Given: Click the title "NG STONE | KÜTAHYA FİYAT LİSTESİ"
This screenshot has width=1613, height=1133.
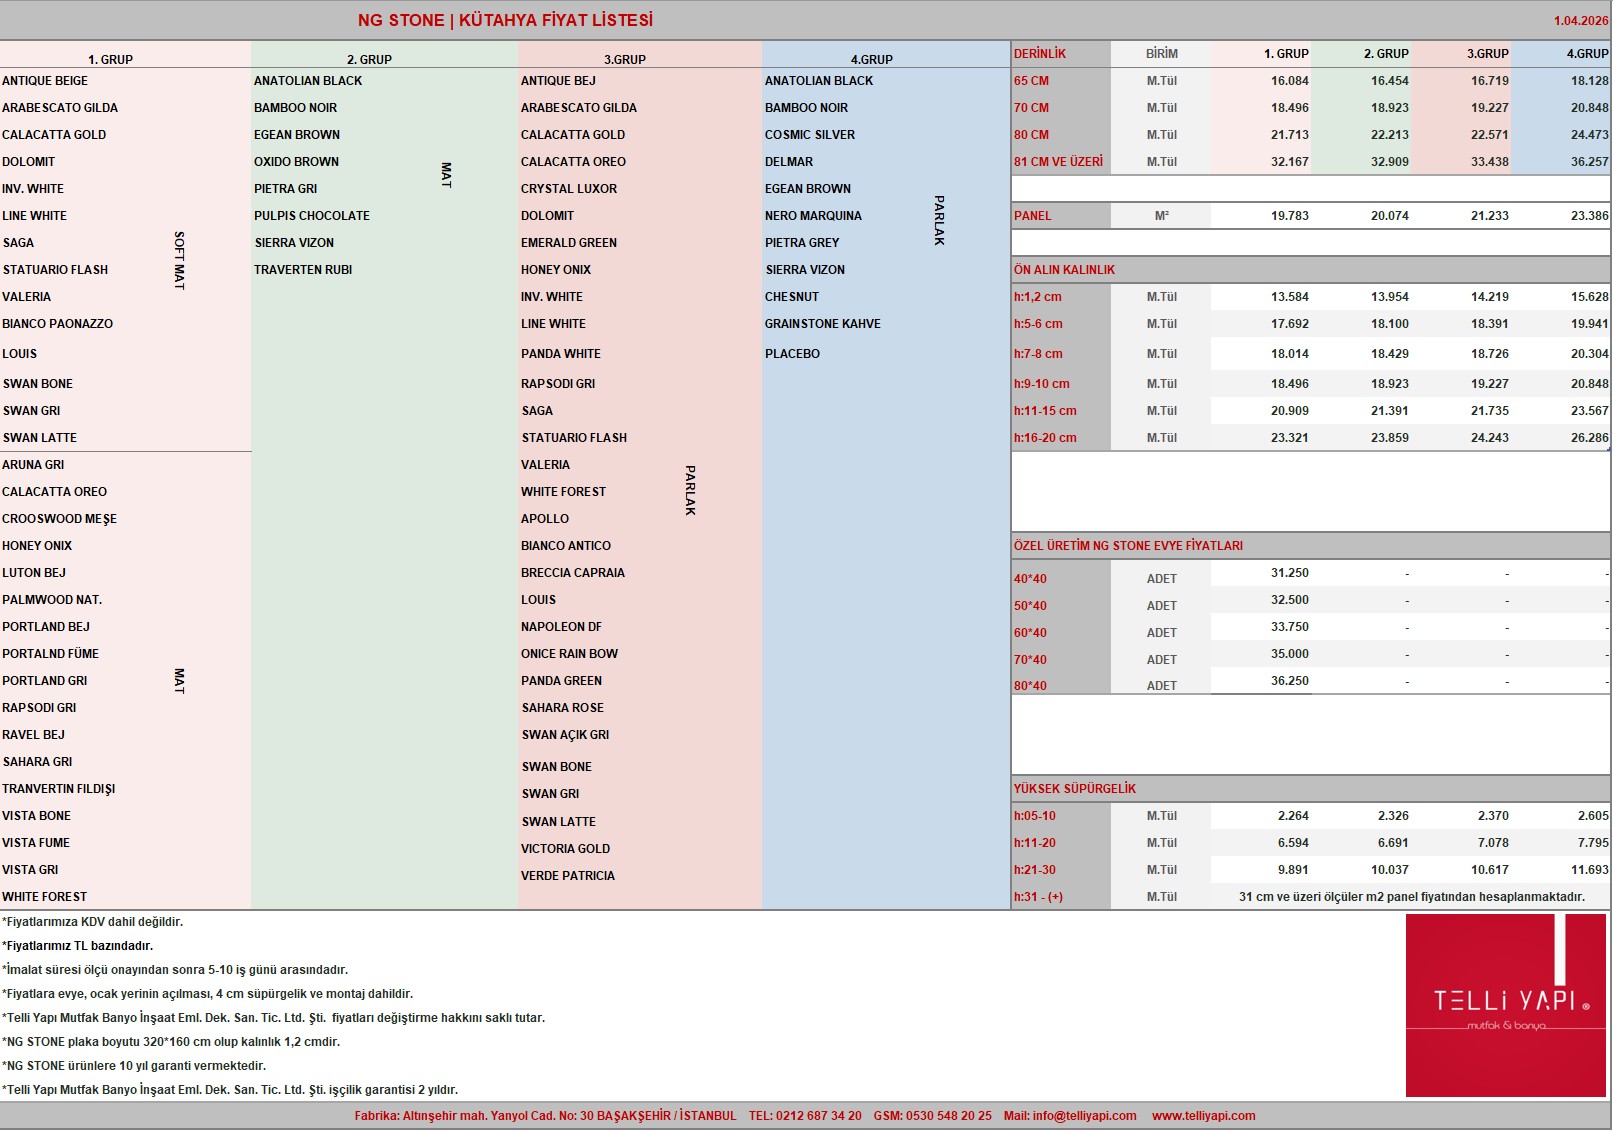Looking at the screenshot, I should (x=505, y=20).
